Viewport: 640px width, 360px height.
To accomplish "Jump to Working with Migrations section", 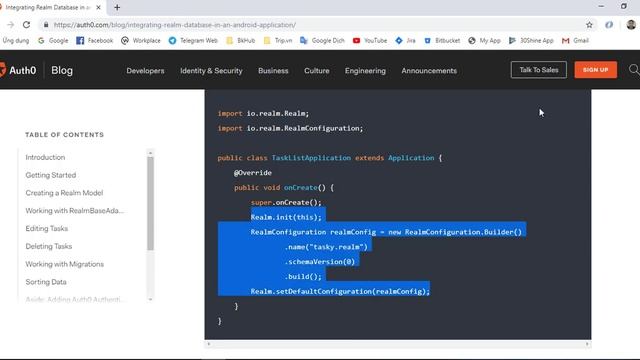I will tap(64, 264).
